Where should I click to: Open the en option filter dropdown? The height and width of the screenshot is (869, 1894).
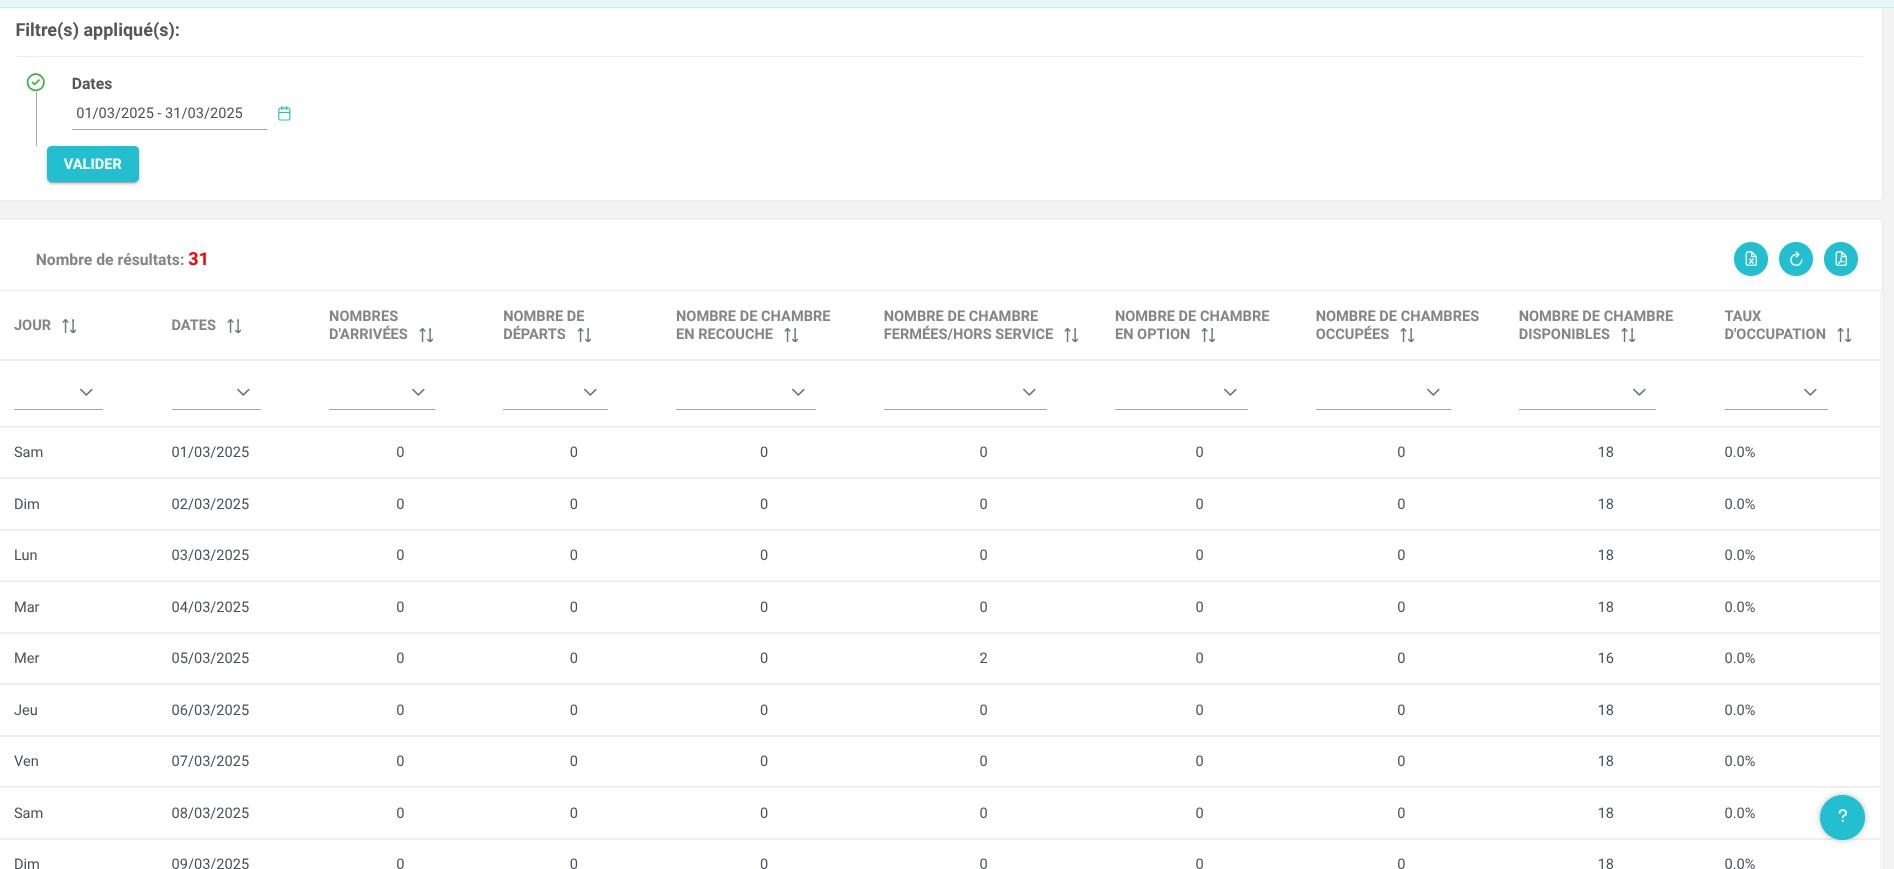pos(1181,392)
